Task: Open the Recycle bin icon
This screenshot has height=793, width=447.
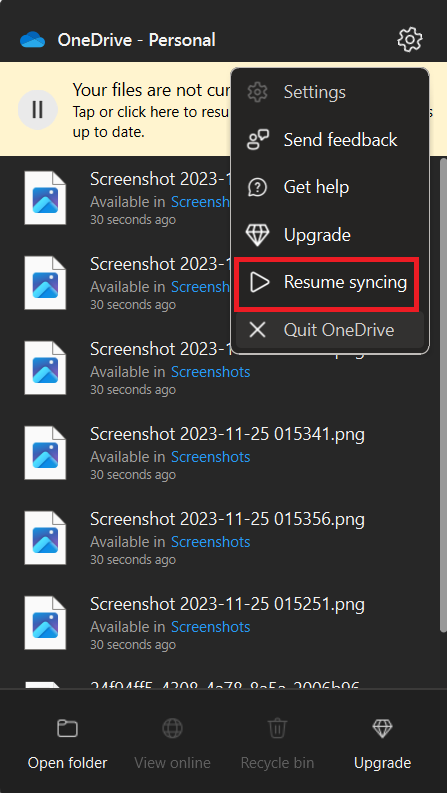Action: click(277, 729)
